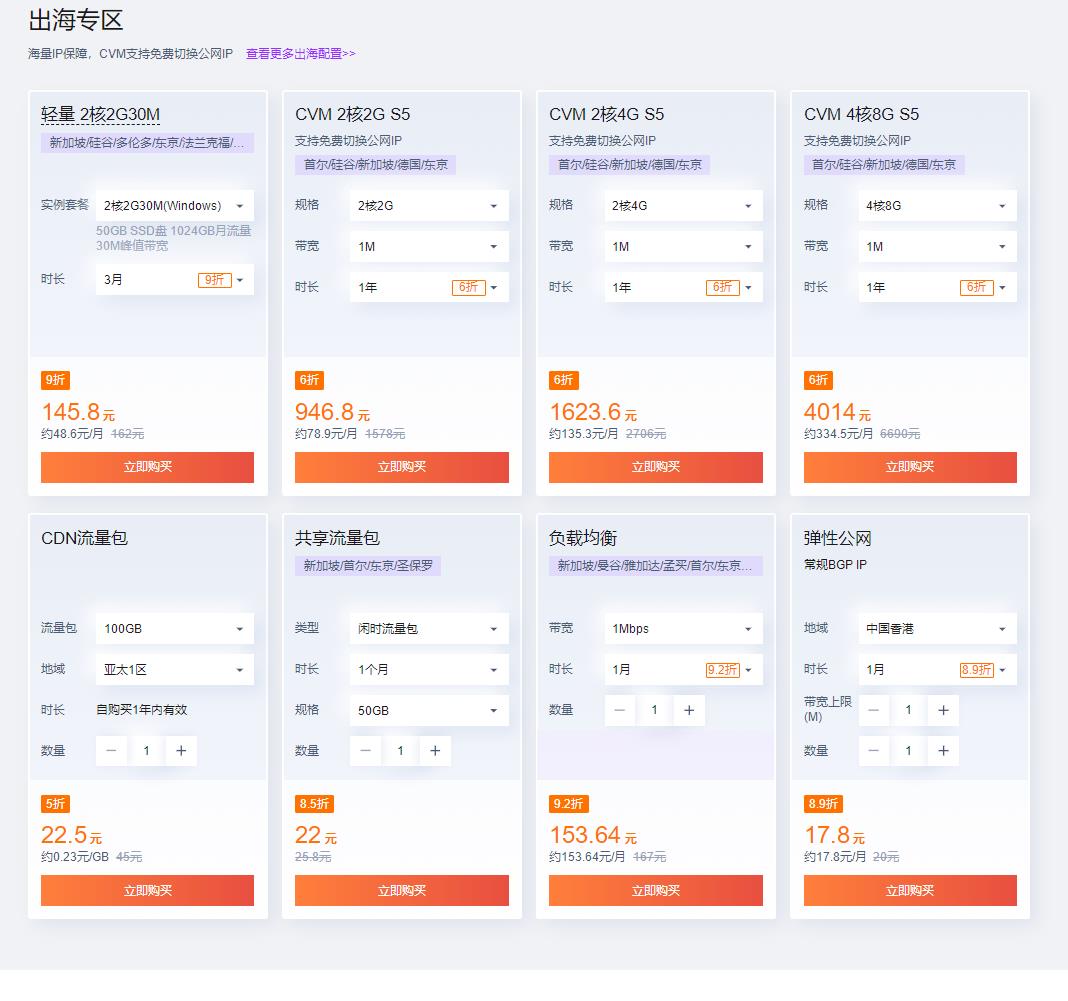This screenshot has width=1068, height=1001.
Task: Open 规格 50GB dropdown in 共享流量包 card
Action: [x=429, y=710]
